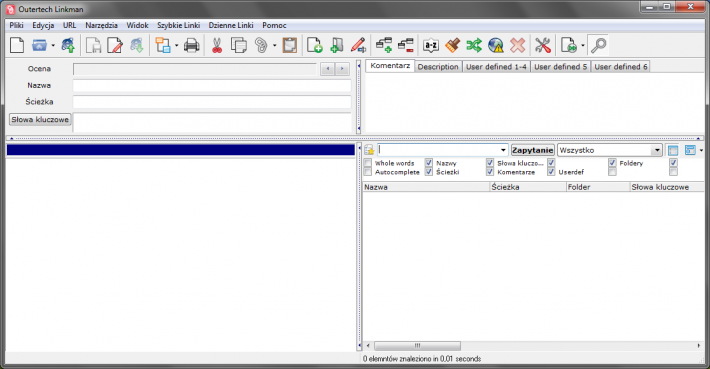This screenshot has height=369, width=710.
Task: Uncheck the Ścieżki search checkbox
Action: tap(429, 172)
